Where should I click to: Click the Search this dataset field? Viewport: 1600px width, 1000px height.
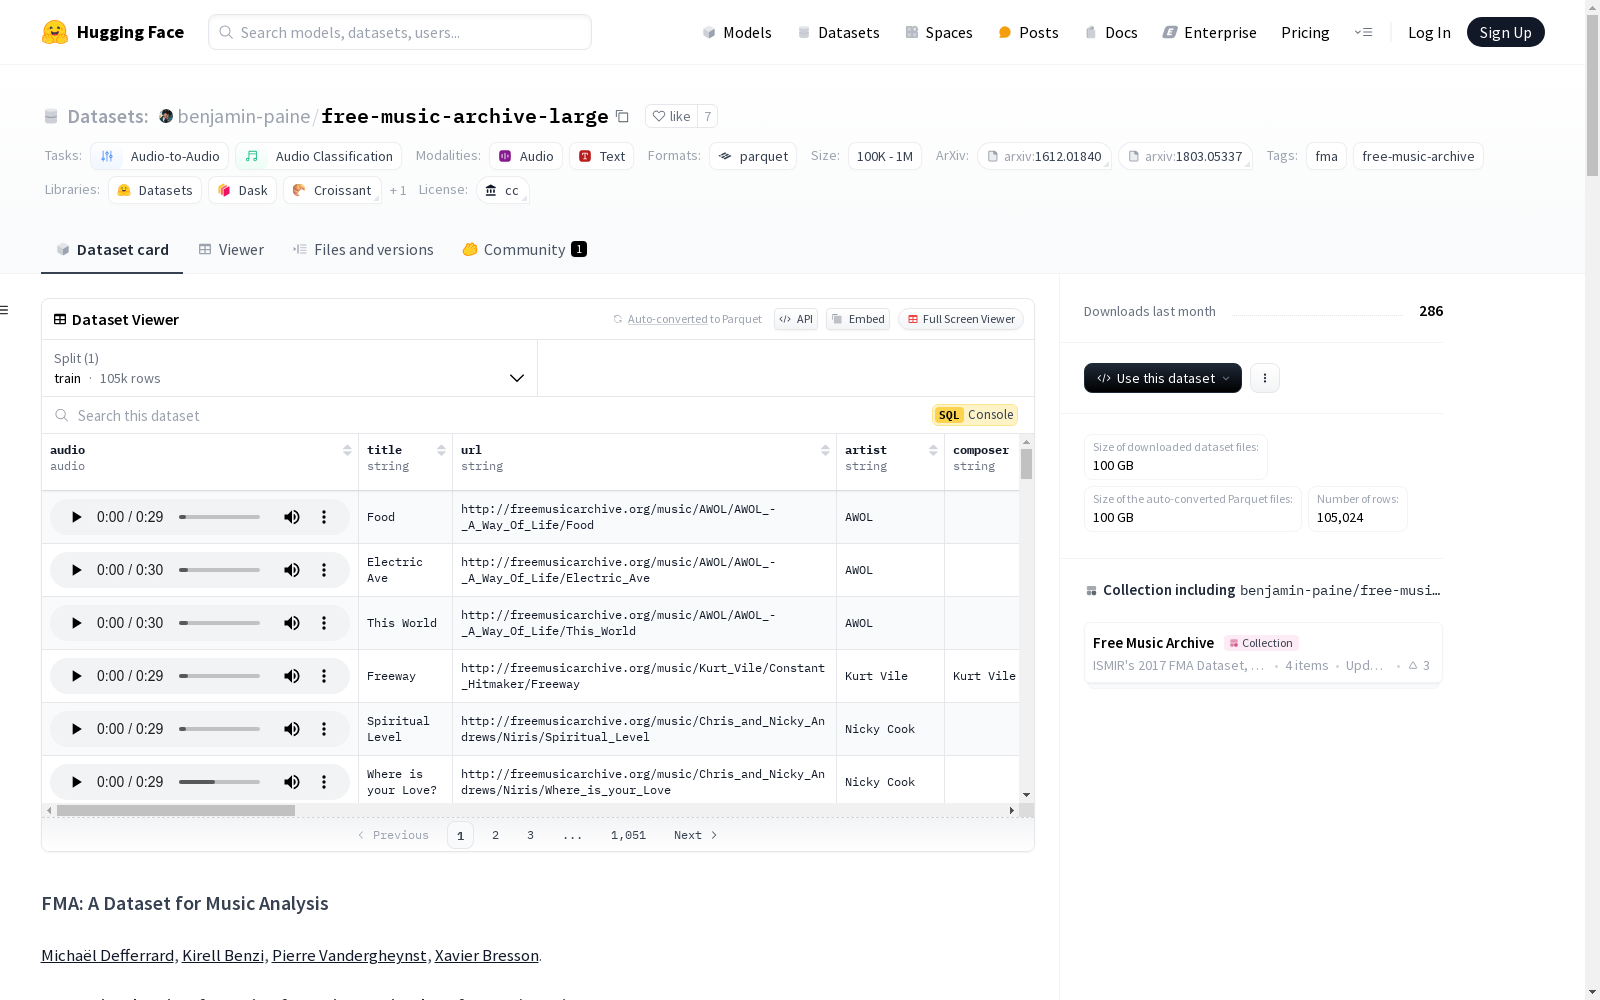(487, 415)
